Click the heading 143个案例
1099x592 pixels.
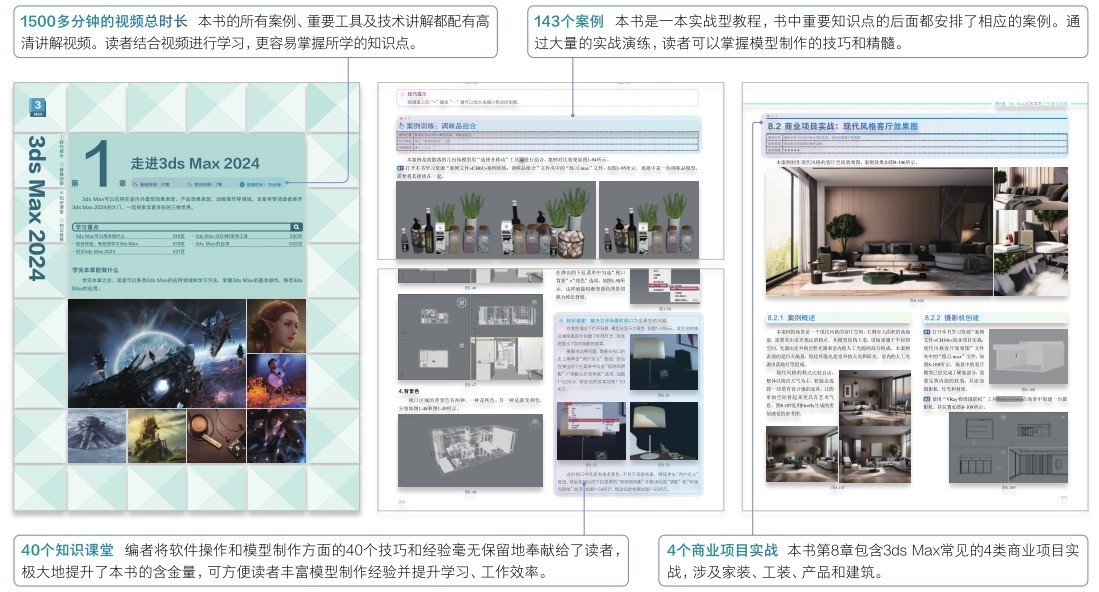click(x=568, y=22)
